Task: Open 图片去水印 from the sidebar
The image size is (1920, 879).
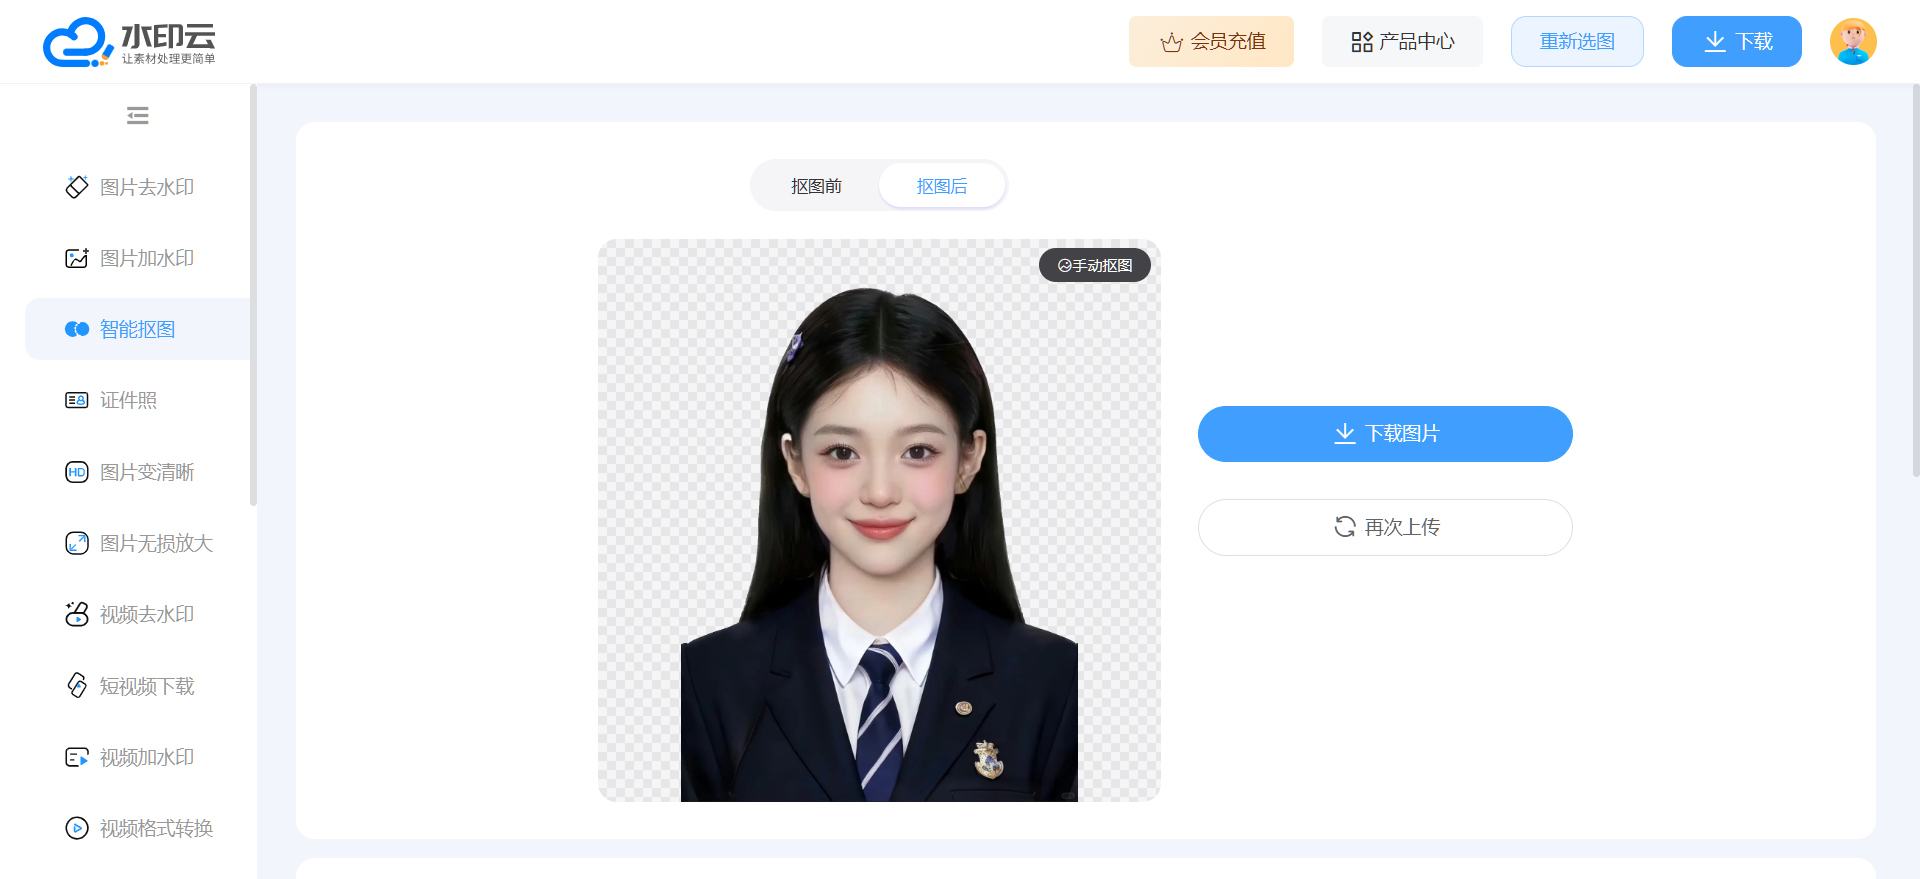Action: (138, 187)
